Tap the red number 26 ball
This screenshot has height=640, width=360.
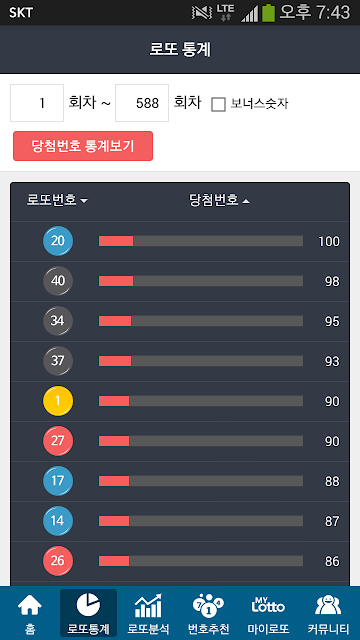[x=58, y=561]
